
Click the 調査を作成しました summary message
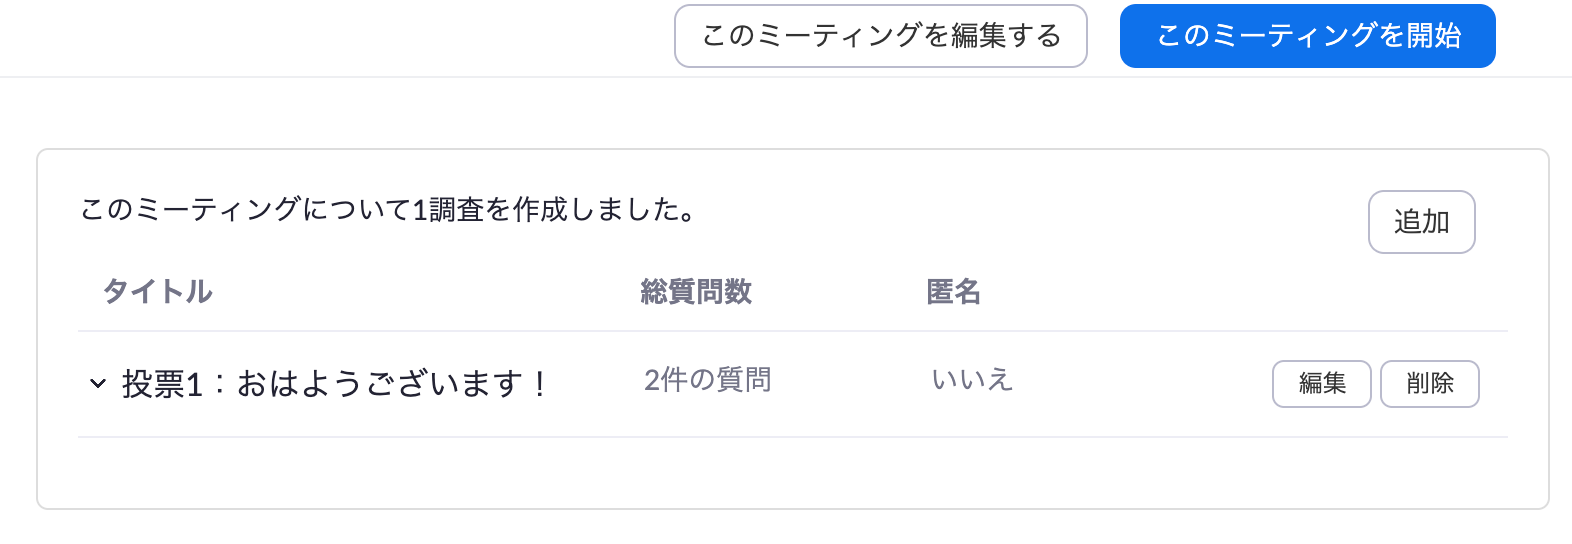pyautogui.click(x=388, y=209)
